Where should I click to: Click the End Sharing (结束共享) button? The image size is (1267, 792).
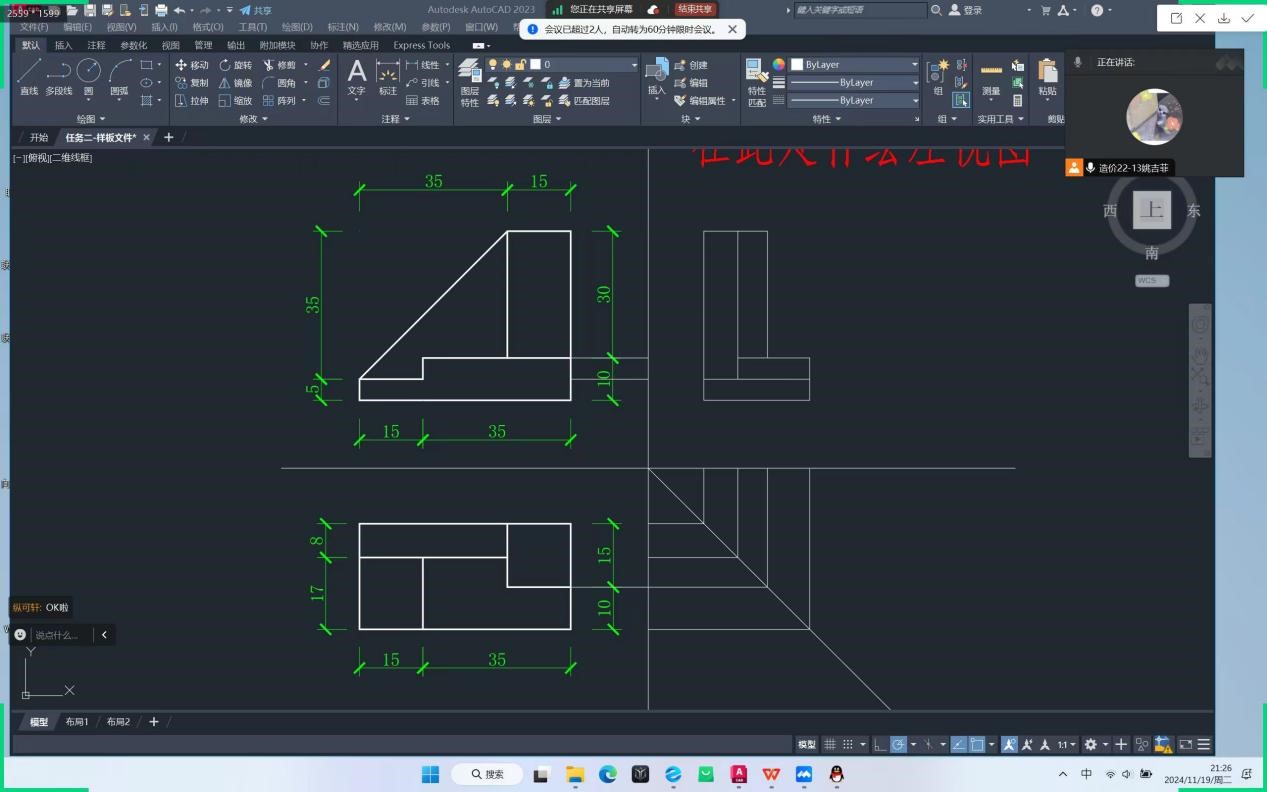point(695,9)
